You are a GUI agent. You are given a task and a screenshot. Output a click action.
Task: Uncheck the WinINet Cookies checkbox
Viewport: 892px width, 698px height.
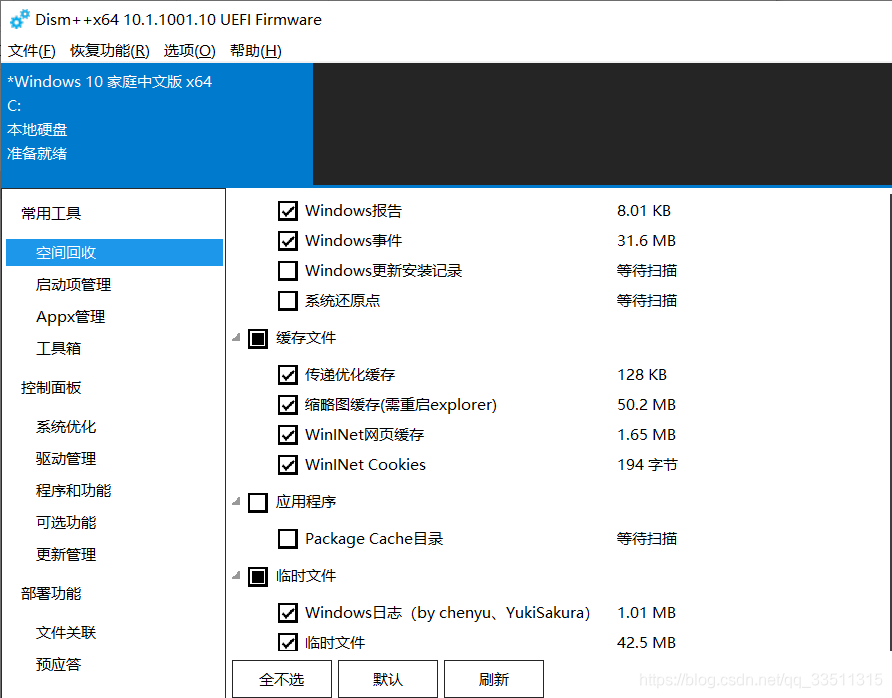coord(288,465)
